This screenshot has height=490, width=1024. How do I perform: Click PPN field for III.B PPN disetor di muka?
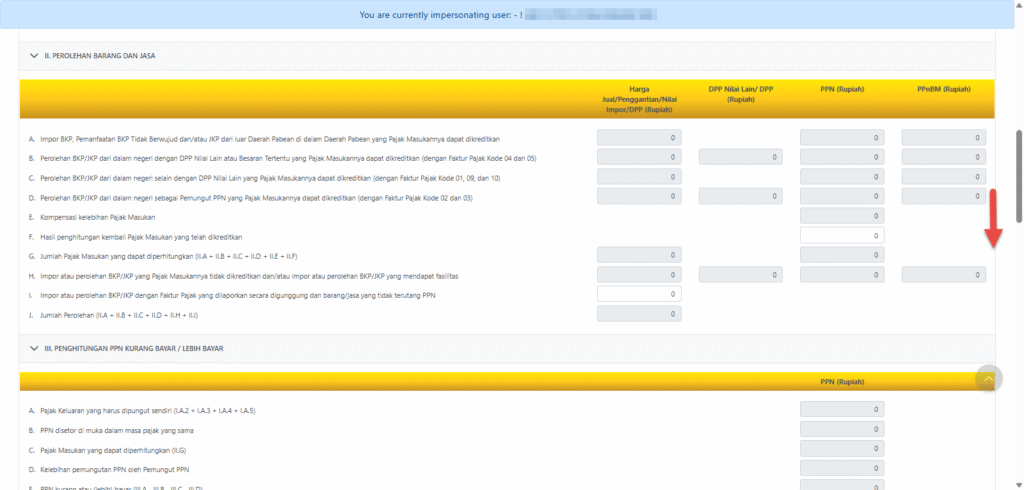[x=841, y=429]
